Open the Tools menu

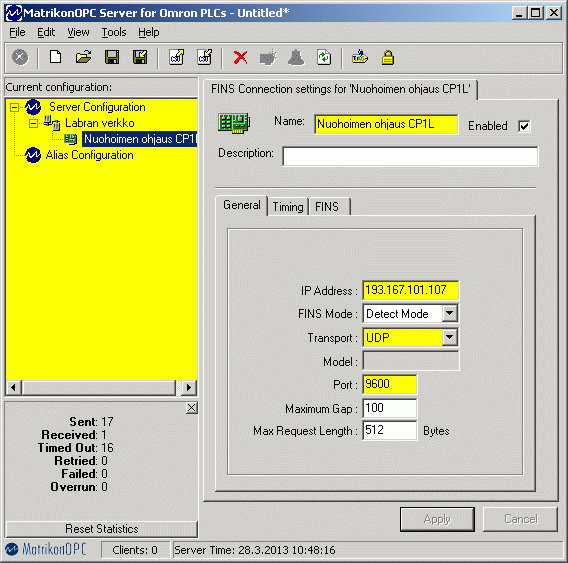[x=114, y=32]
